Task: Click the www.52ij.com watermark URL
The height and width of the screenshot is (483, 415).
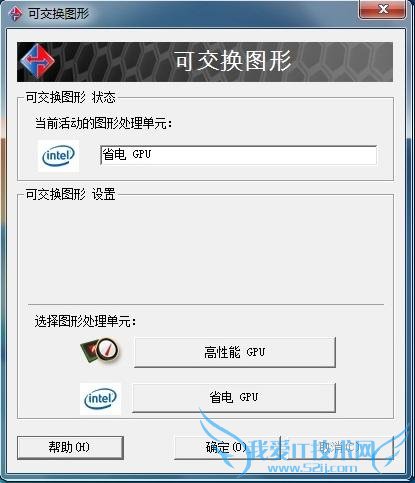Action: click(x=312, y=467)
